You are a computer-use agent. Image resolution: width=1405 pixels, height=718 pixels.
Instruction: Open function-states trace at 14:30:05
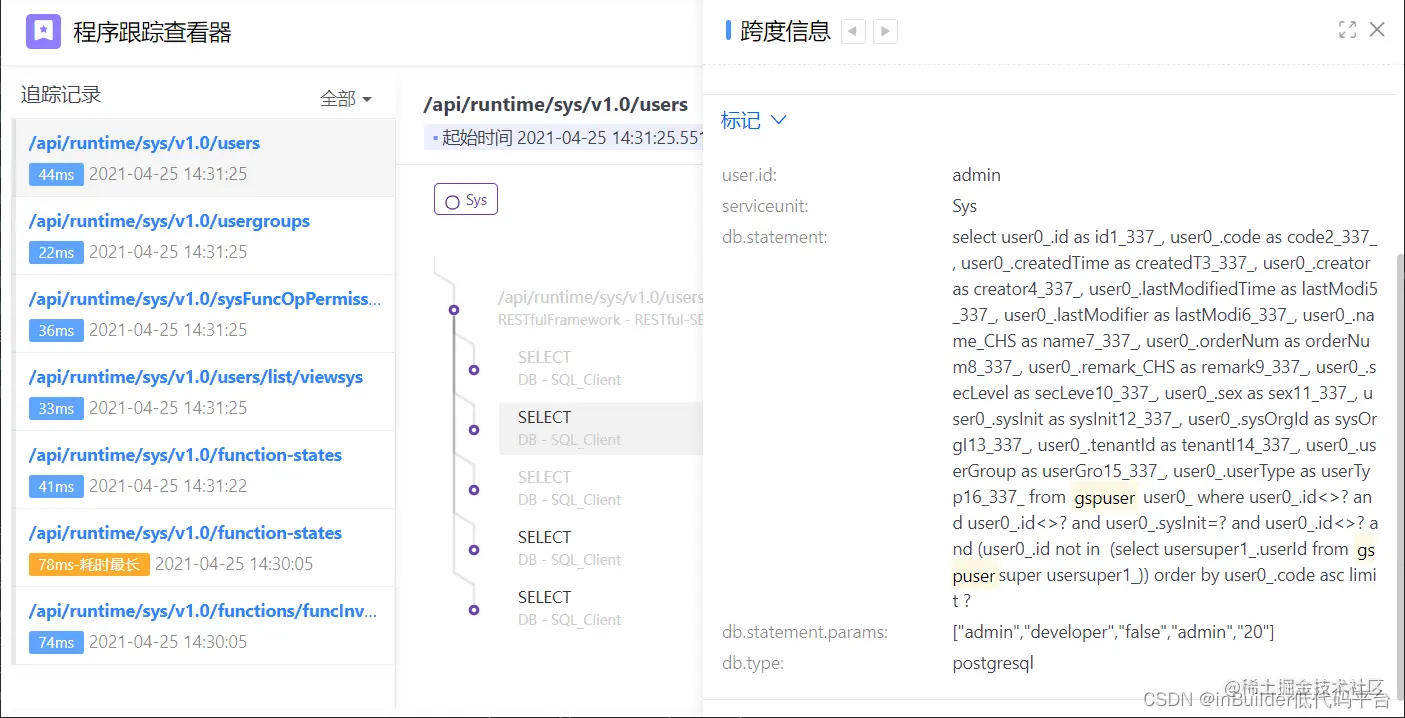pyautogui.click(x=204, y=548)
